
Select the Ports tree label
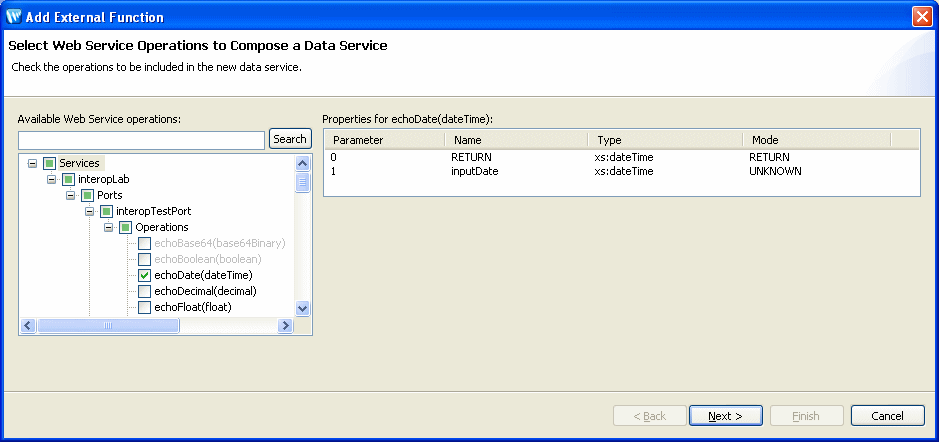coord(110,196)
